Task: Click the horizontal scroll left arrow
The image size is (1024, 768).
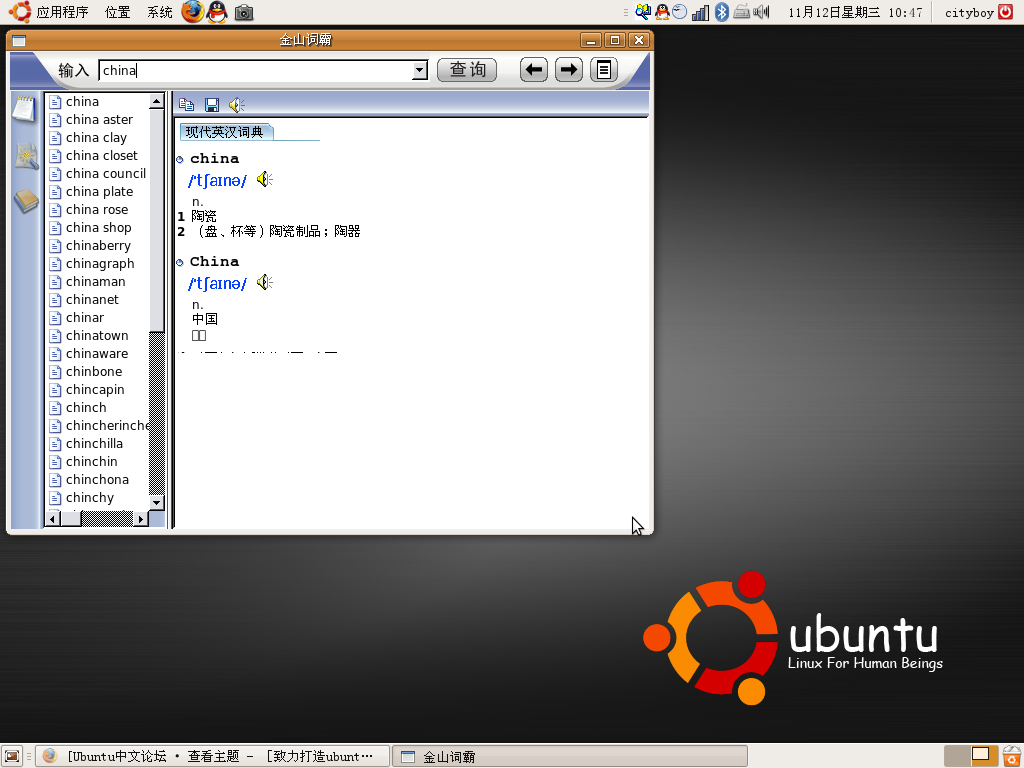Action: [54, 519]
